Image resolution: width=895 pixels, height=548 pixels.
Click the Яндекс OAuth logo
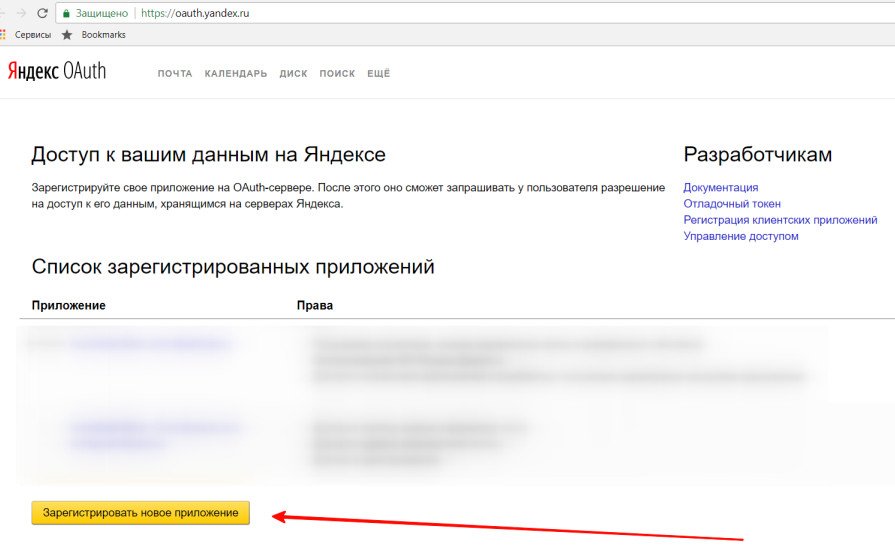tap(57, 71)
